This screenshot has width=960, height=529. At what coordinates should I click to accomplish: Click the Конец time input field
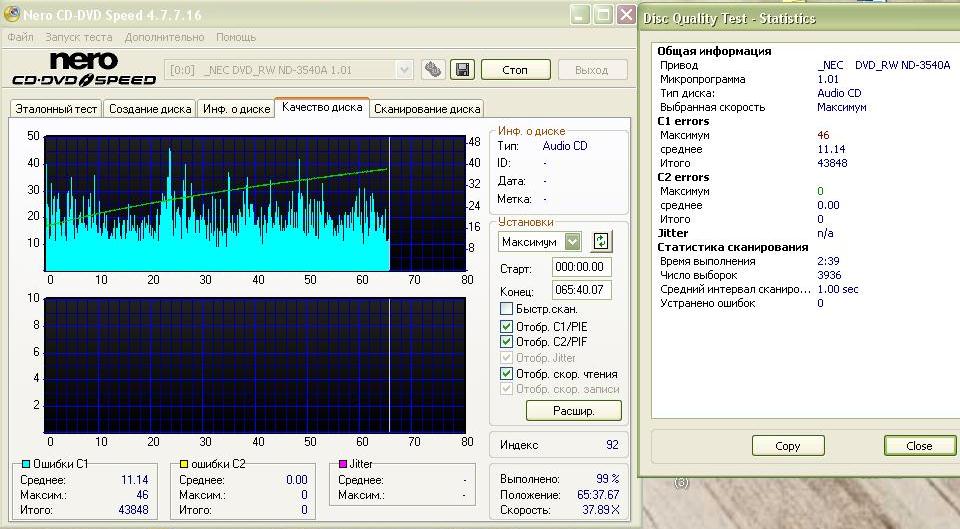coord(581,290)
